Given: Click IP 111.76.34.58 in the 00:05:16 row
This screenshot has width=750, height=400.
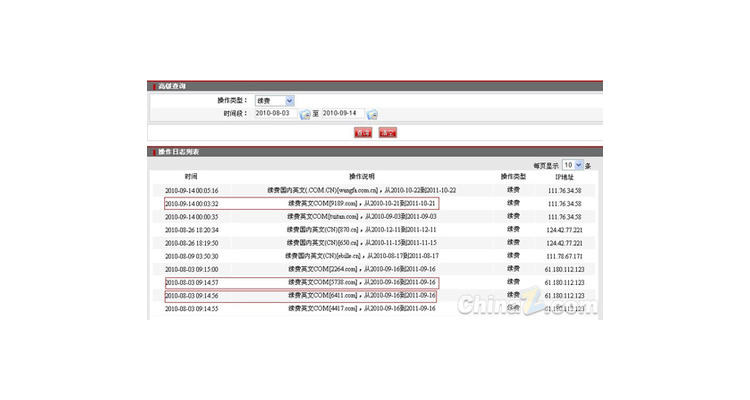Looking at the screenshot, I should pos(564,190).
